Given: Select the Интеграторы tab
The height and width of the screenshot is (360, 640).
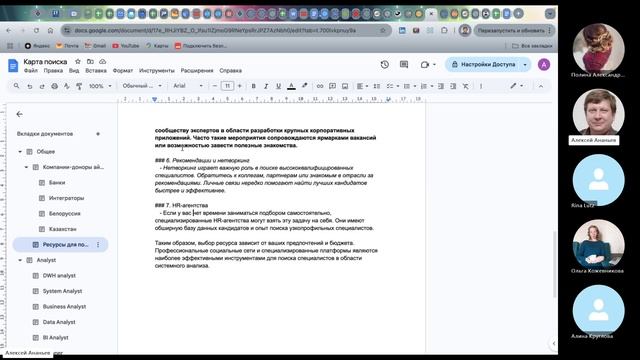Looking at the screenshot, I should (x=67, y=198).
